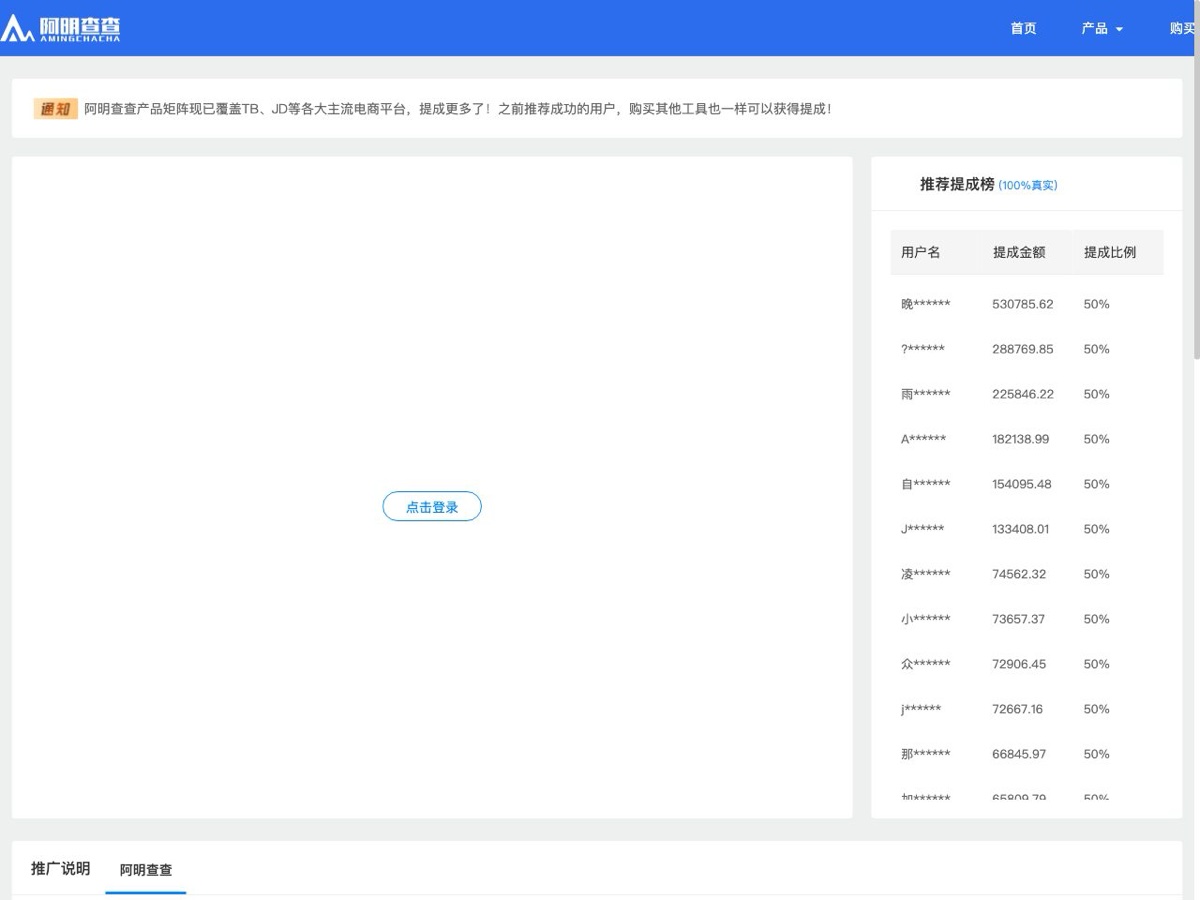Click 50% ratio in 晚****** row

[x=1096, y=304]
